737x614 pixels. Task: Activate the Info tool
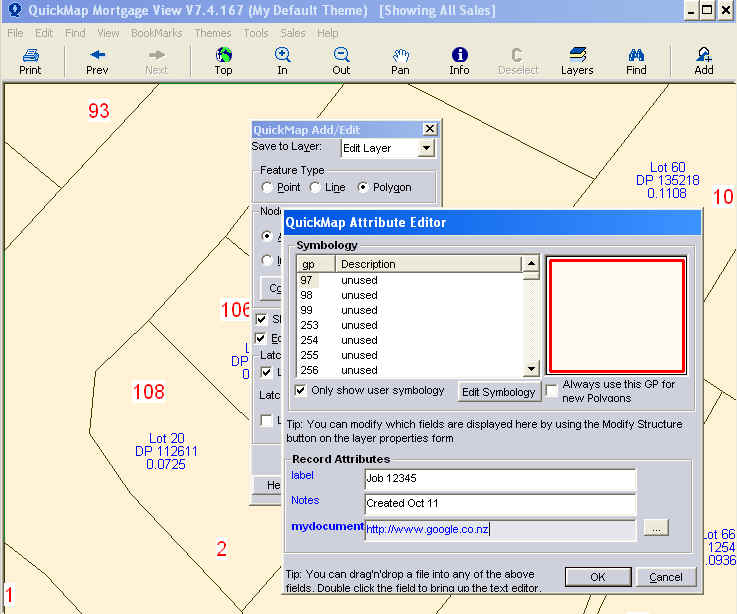459,61
